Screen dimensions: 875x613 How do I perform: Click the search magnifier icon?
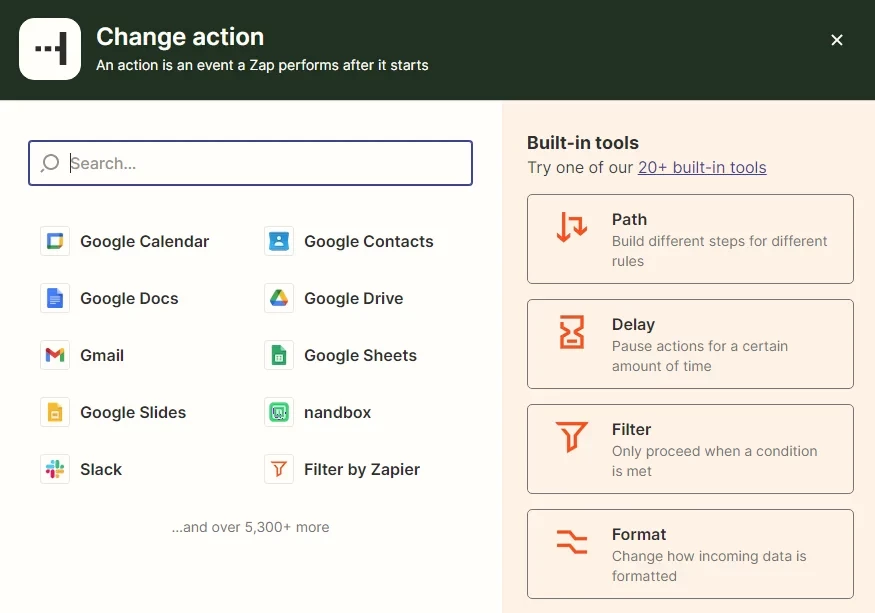(50, 163)
